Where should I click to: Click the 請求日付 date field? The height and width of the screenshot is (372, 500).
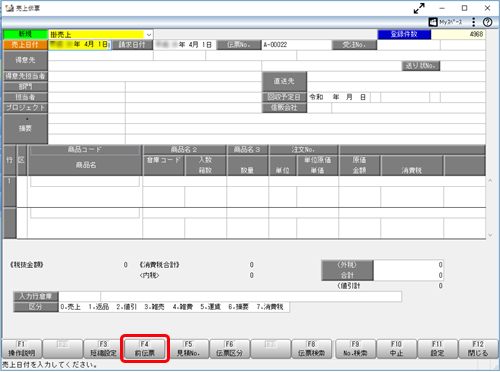(185, 45)
